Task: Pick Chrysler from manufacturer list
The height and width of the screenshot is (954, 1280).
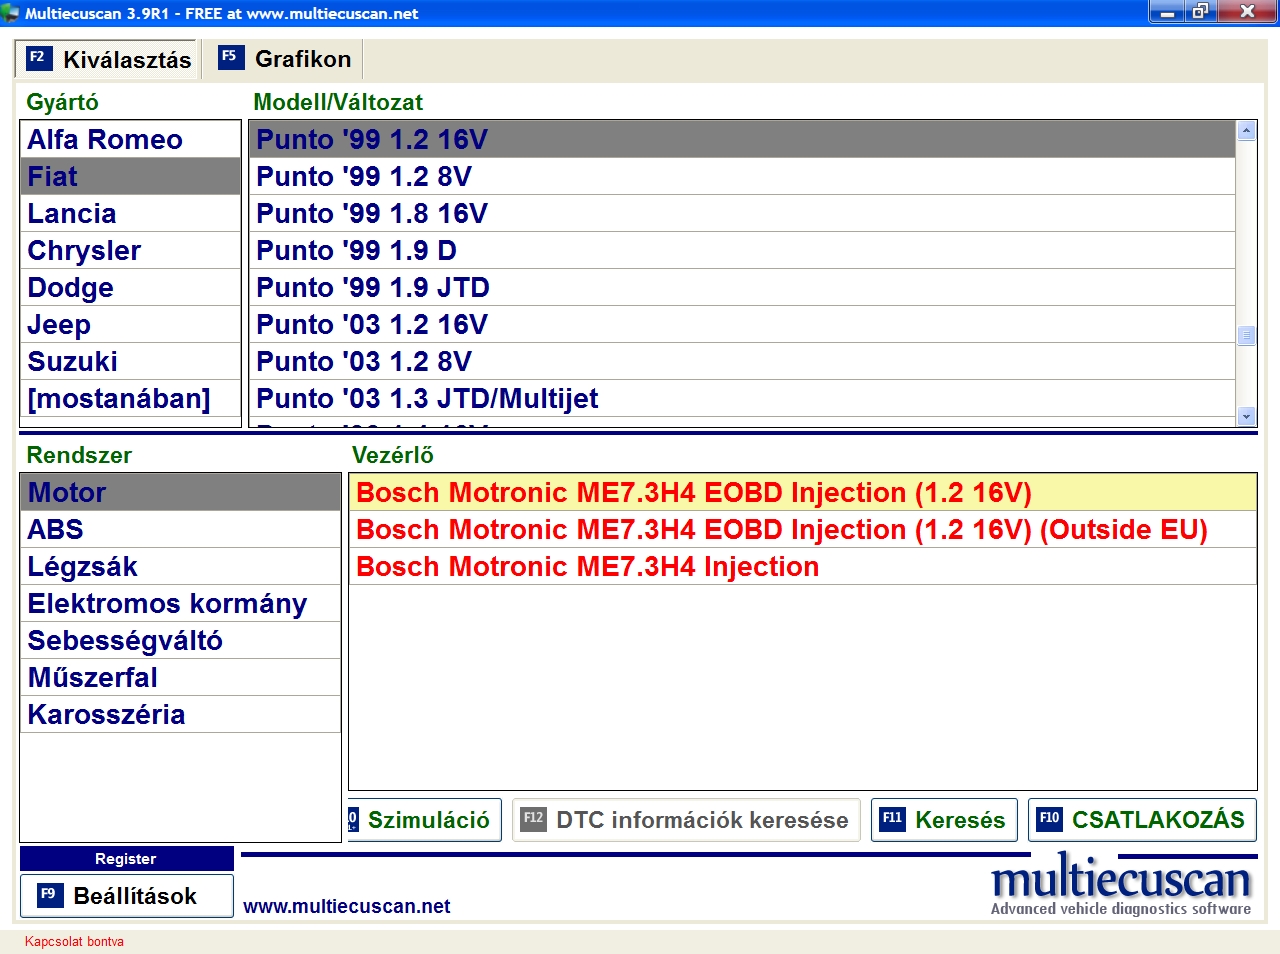Action: pos(130,251)
